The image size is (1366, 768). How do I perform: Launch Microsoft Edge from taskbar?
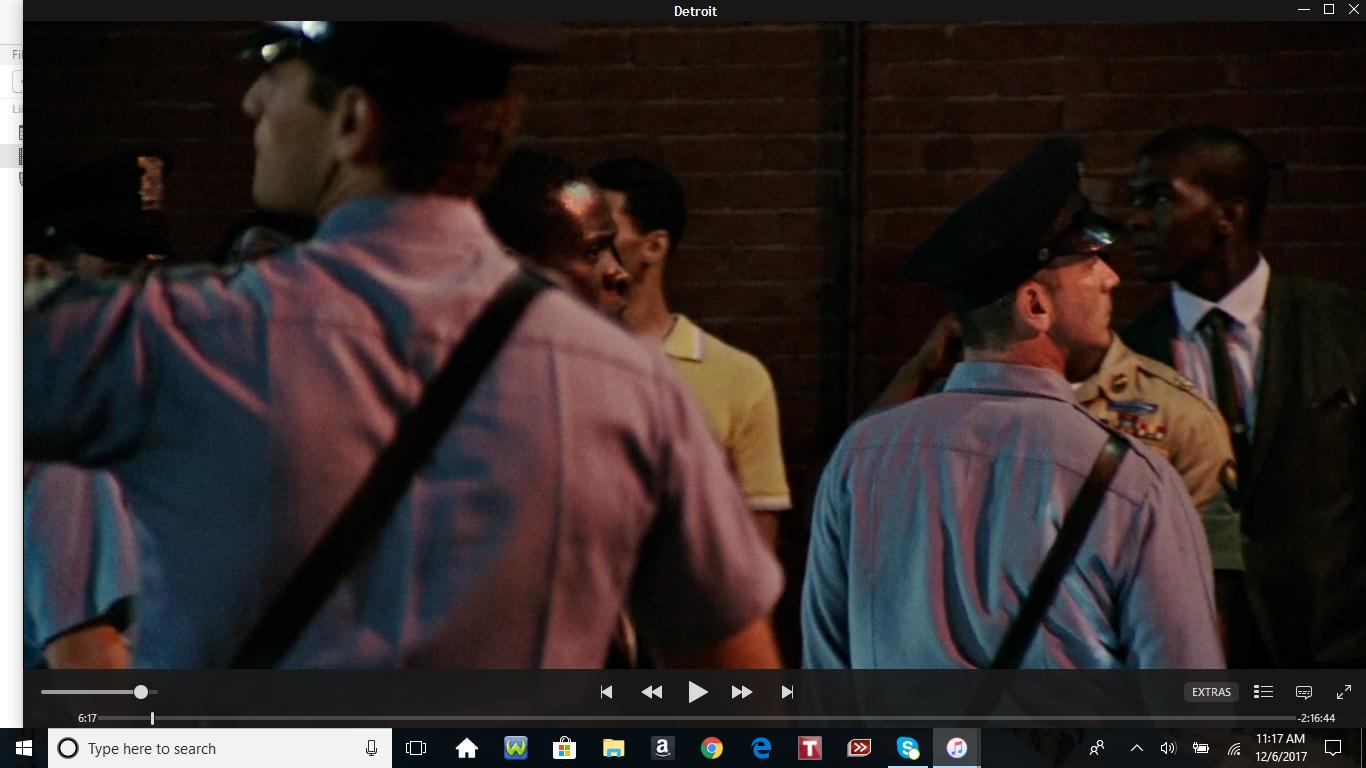coord(760,748)
